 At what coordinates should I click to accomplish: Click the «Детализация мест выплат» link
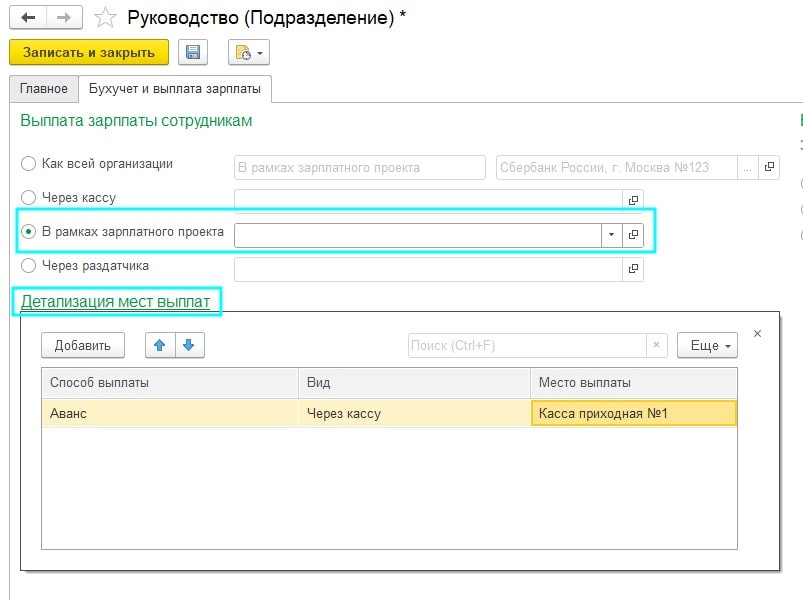[x=115, y=300]
